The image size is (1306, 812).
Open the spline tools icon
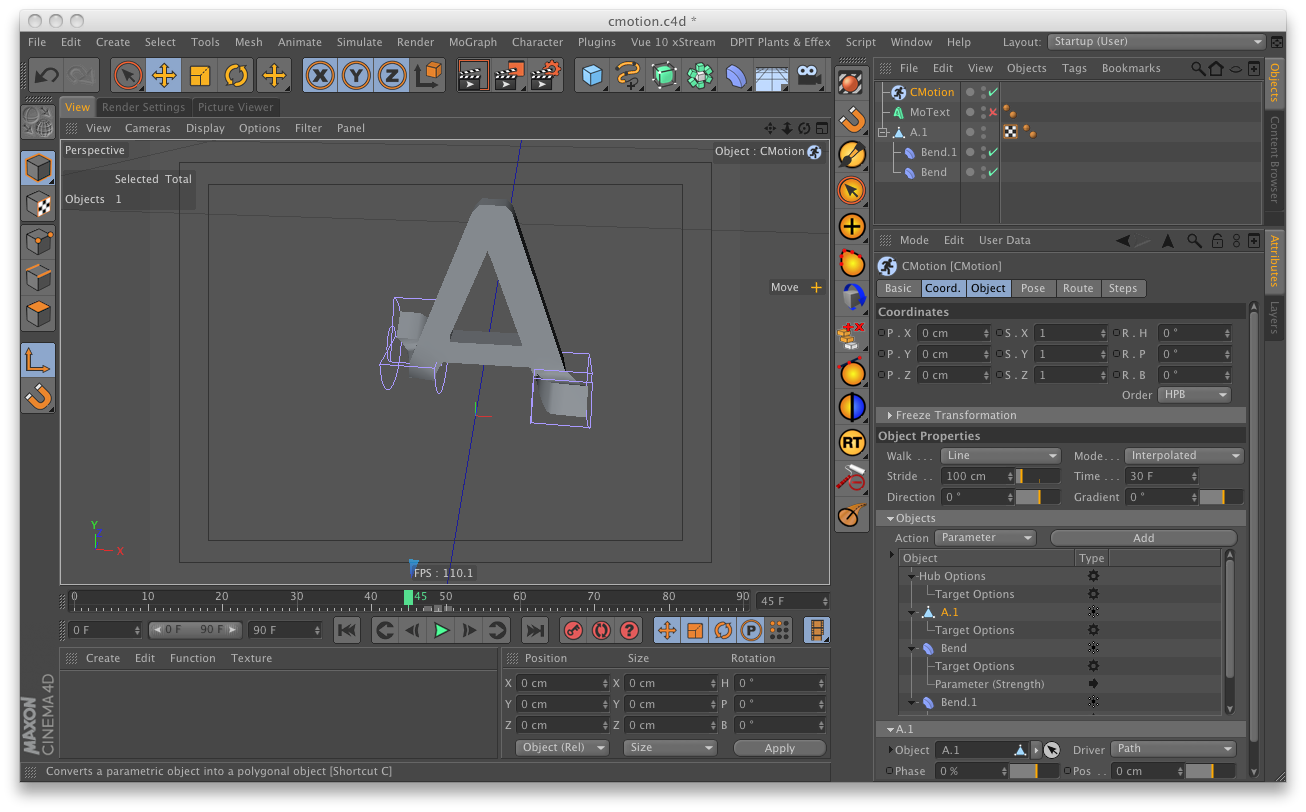pyautogui.click(x=628, y=75)
